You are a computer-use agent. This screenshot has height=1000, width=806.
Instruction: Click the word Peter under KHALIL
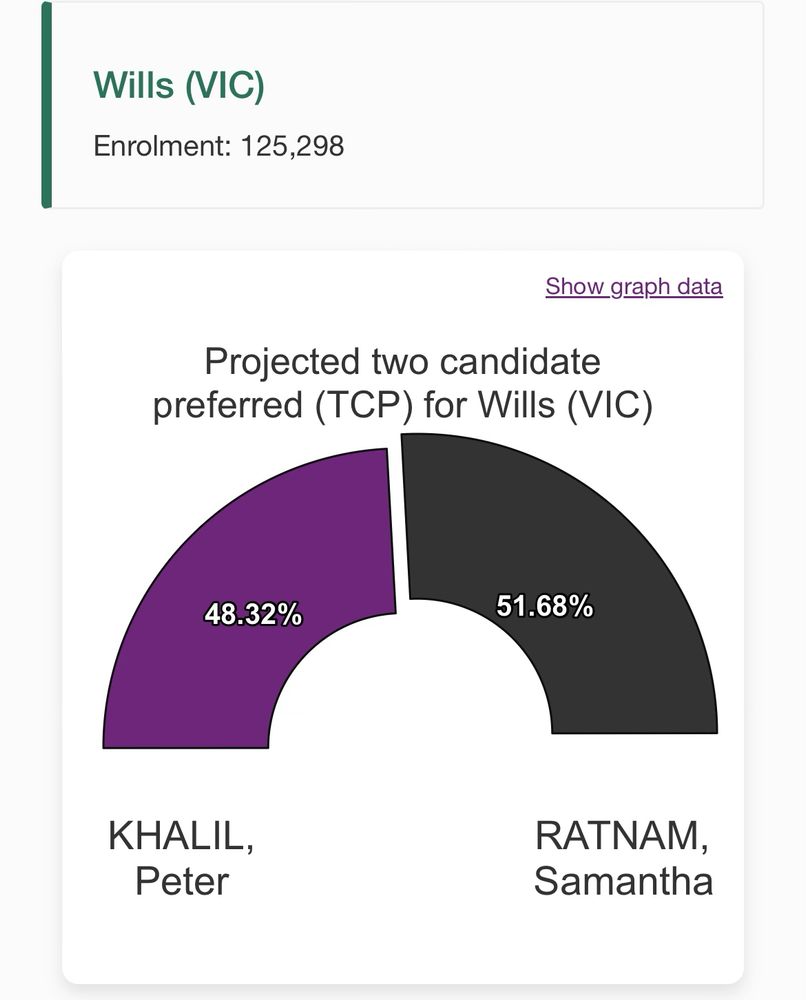[x=182, y=881]
